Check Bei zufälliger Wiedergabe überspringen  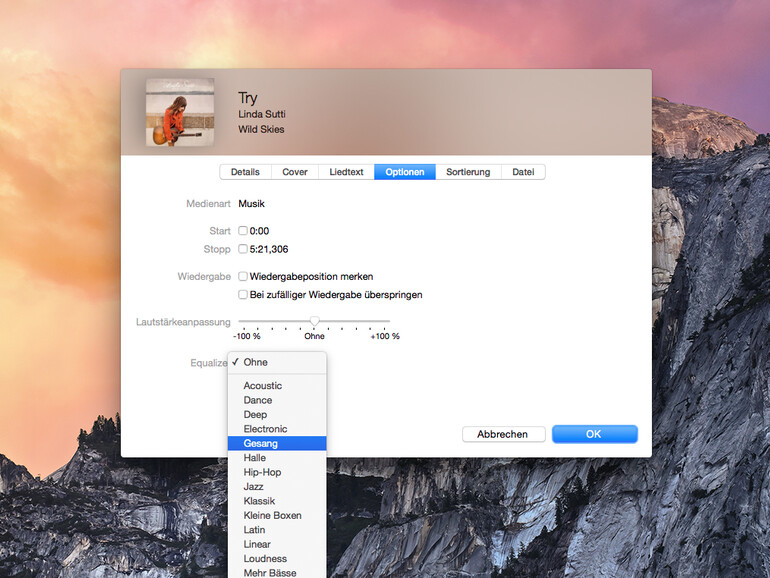tap(243, 294)
